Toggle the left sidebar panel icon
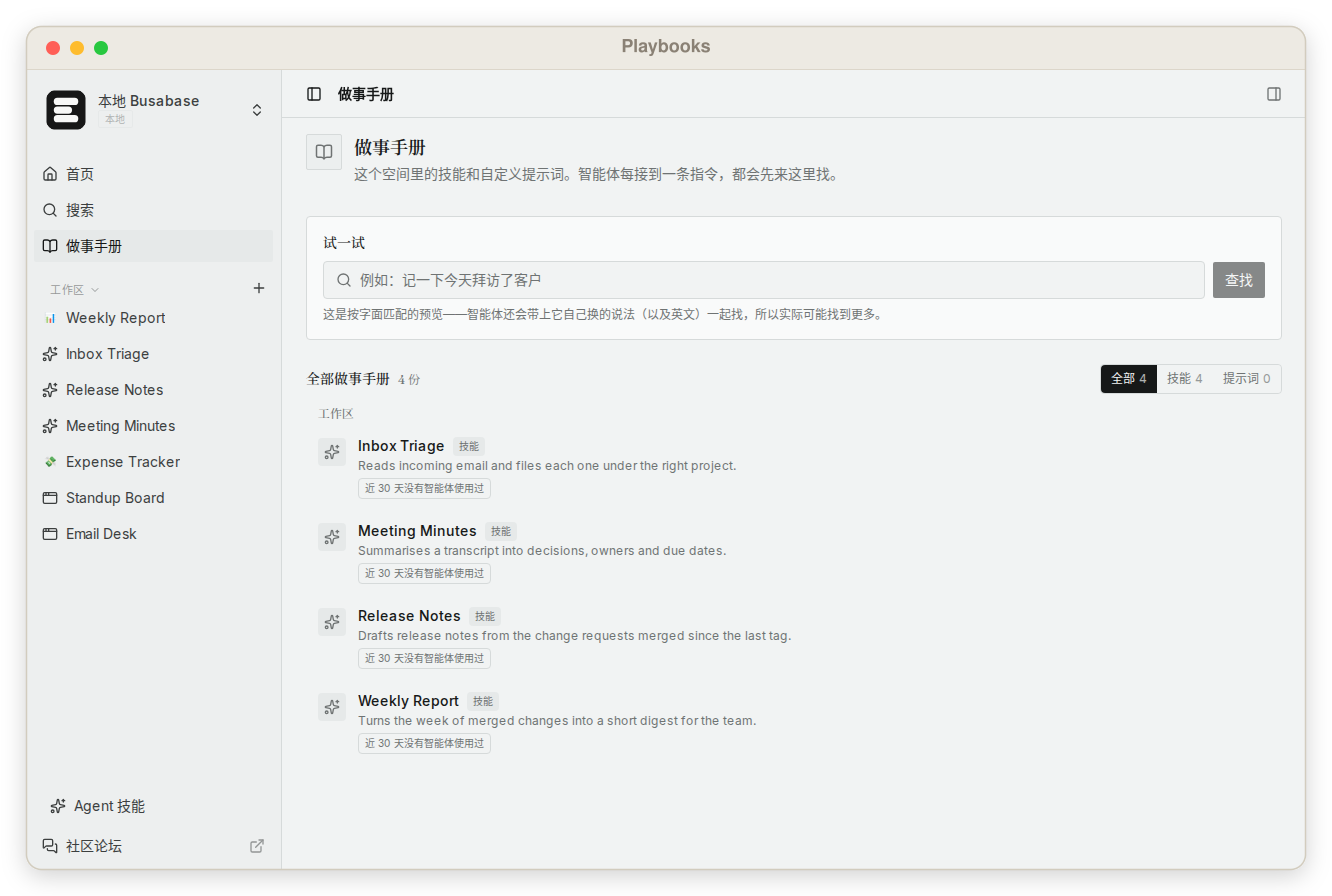The width and height of the screenshot is (1332, 896). 314,94
